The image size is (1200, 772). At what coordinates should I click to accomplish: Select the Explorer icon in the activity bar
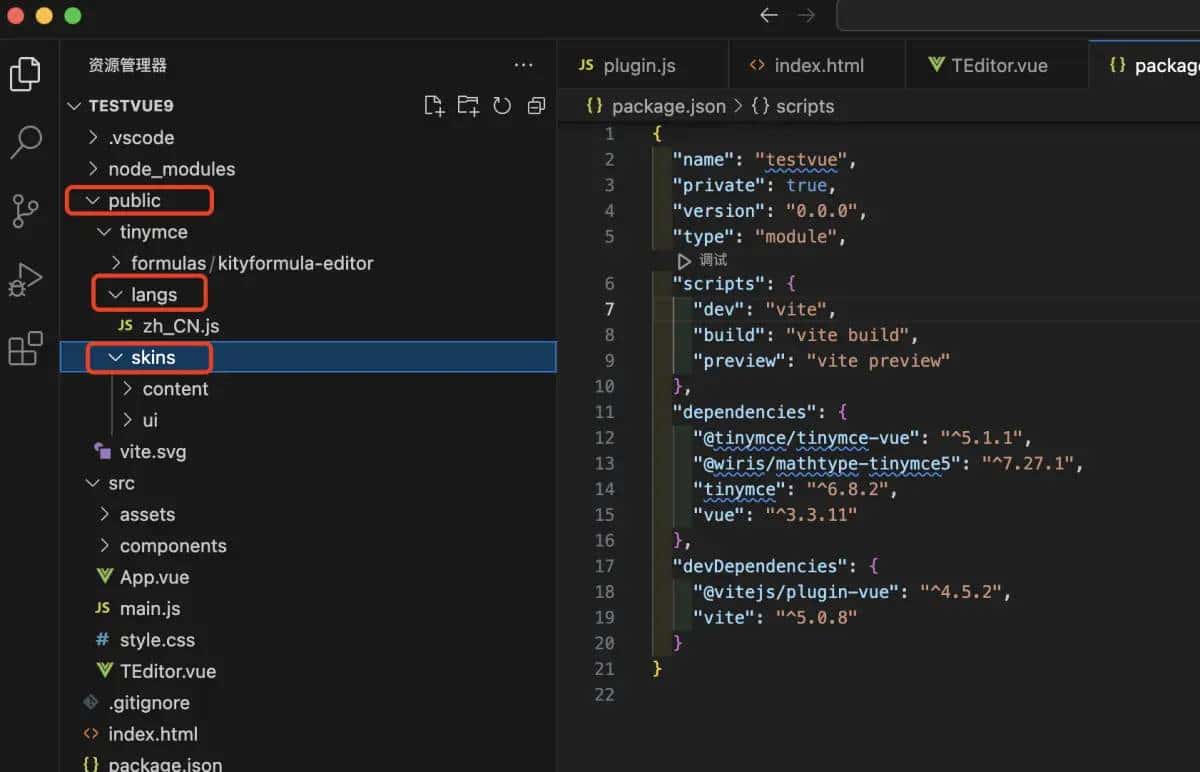tap(25, 73)
